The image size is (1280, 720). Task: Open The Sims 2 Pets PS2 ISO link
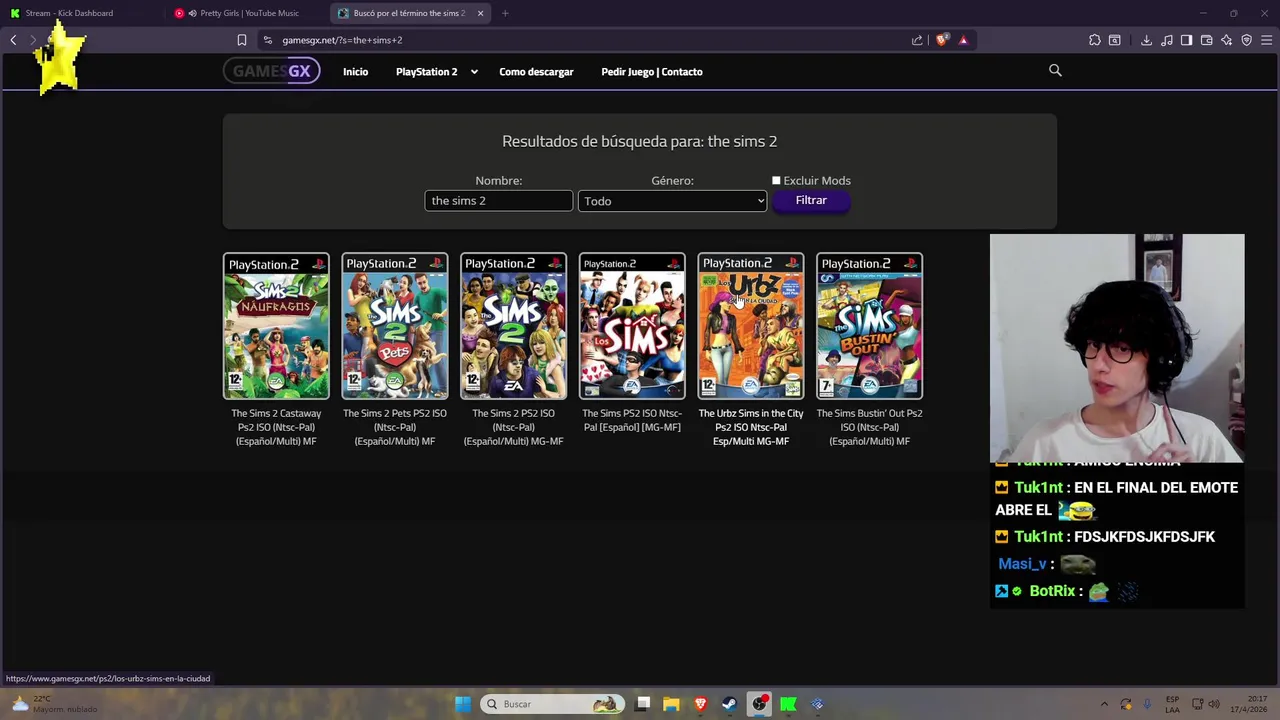pos(395,427)
